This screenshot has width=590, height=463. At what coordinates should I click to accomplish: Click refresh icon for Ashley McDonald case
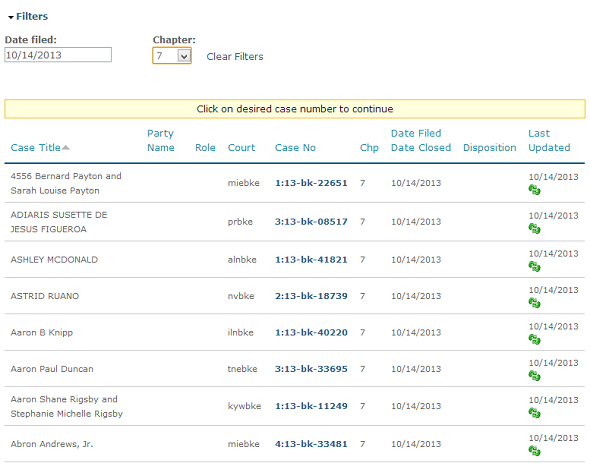pyautogui.click(x=534, y=267)
